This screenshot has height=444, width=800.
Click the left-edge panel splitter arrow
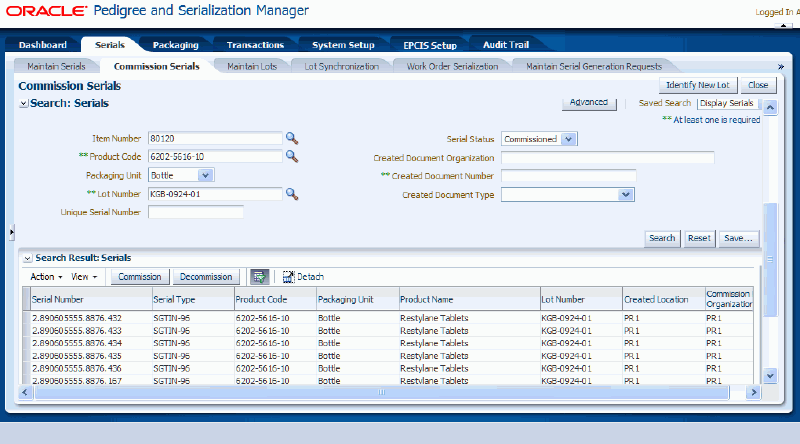[11, 232]
